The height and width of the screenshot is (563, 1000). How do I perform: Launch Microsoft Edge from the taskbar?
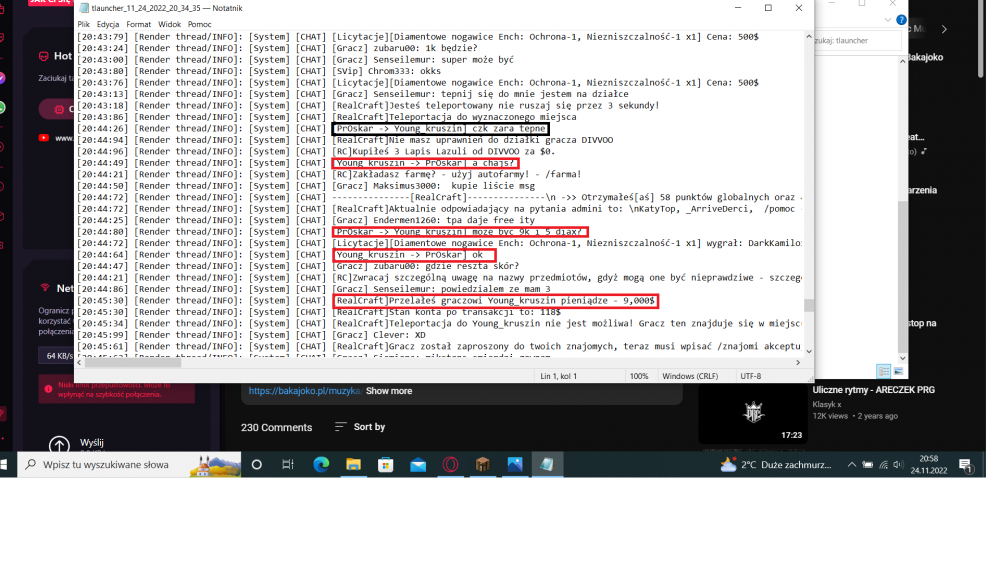[x=321, y=465]
